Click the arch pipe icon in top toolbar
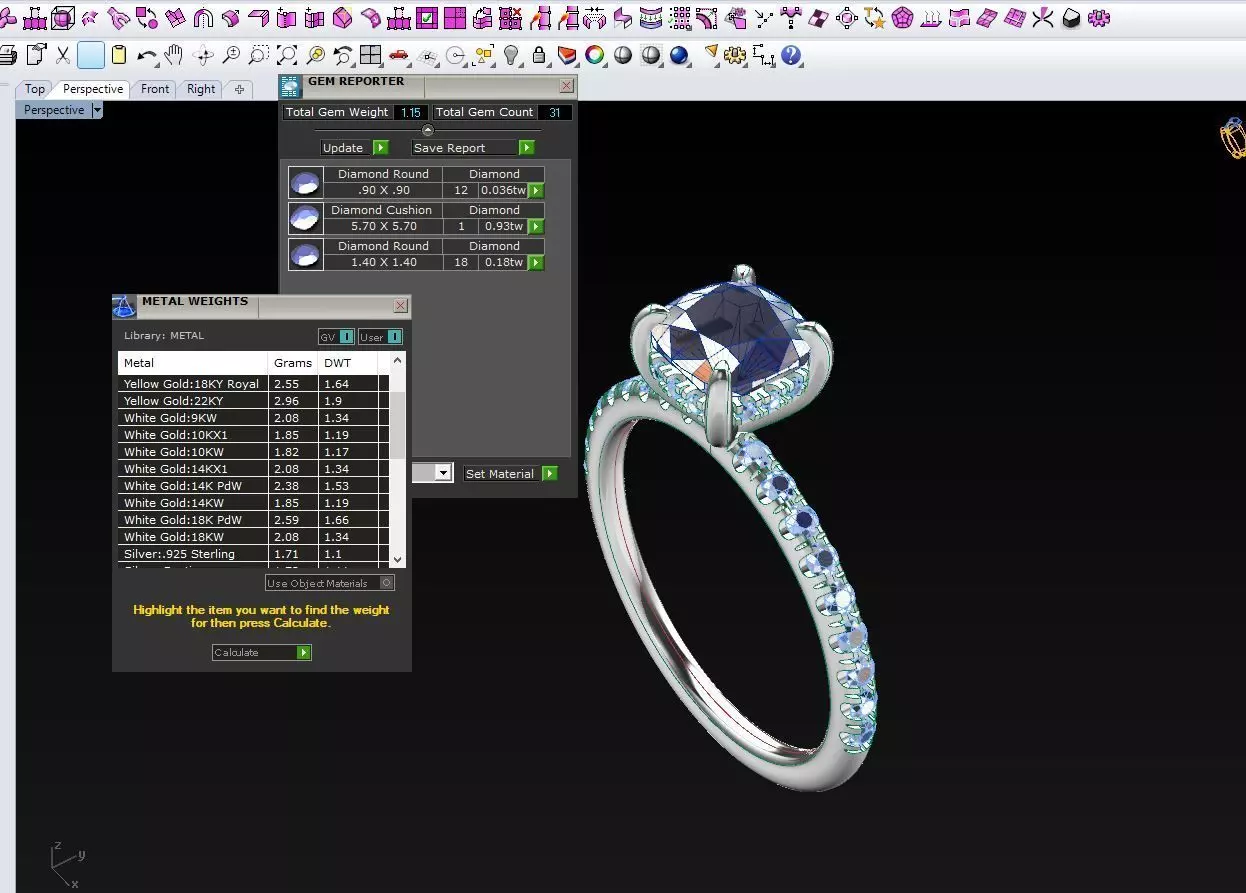The height and width of the screenshot is (893, 1246). click(x=203, y=18)
